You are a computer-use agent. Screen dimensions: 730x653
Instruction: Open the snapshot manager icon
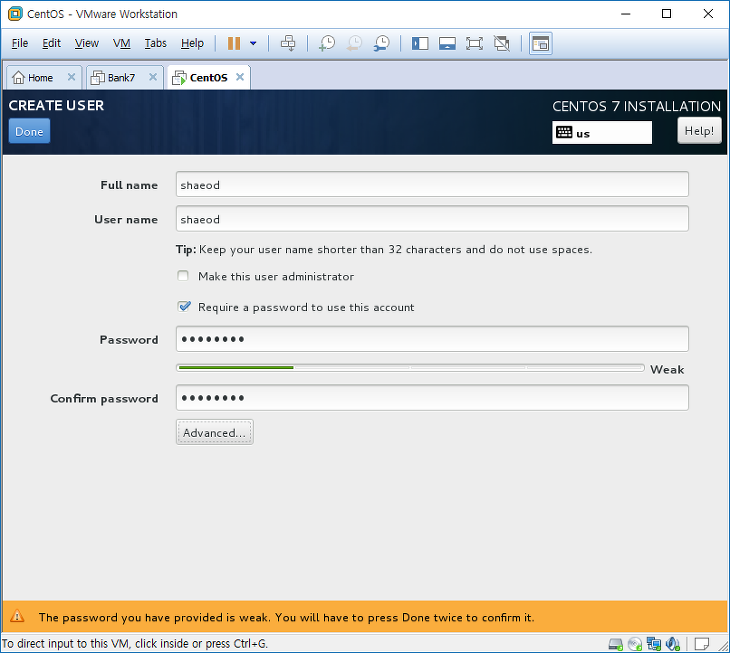coord(382,43)
